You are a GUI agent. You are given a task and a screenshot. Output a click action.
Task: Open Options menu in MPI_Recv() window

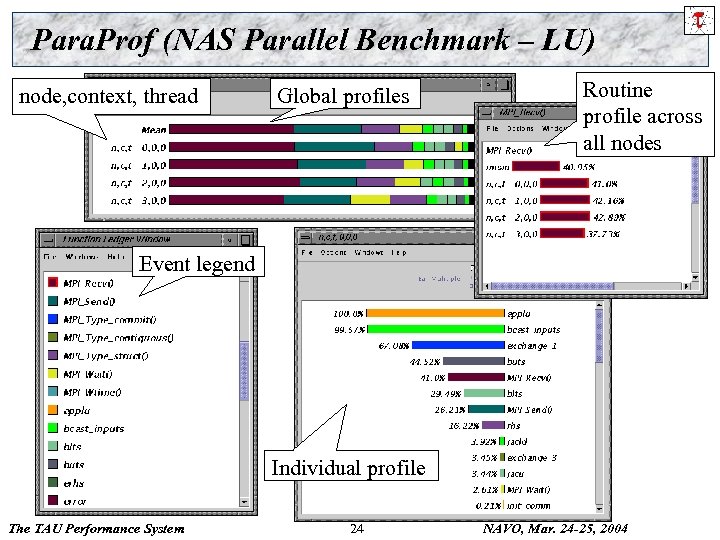click(x=520, y=129)
